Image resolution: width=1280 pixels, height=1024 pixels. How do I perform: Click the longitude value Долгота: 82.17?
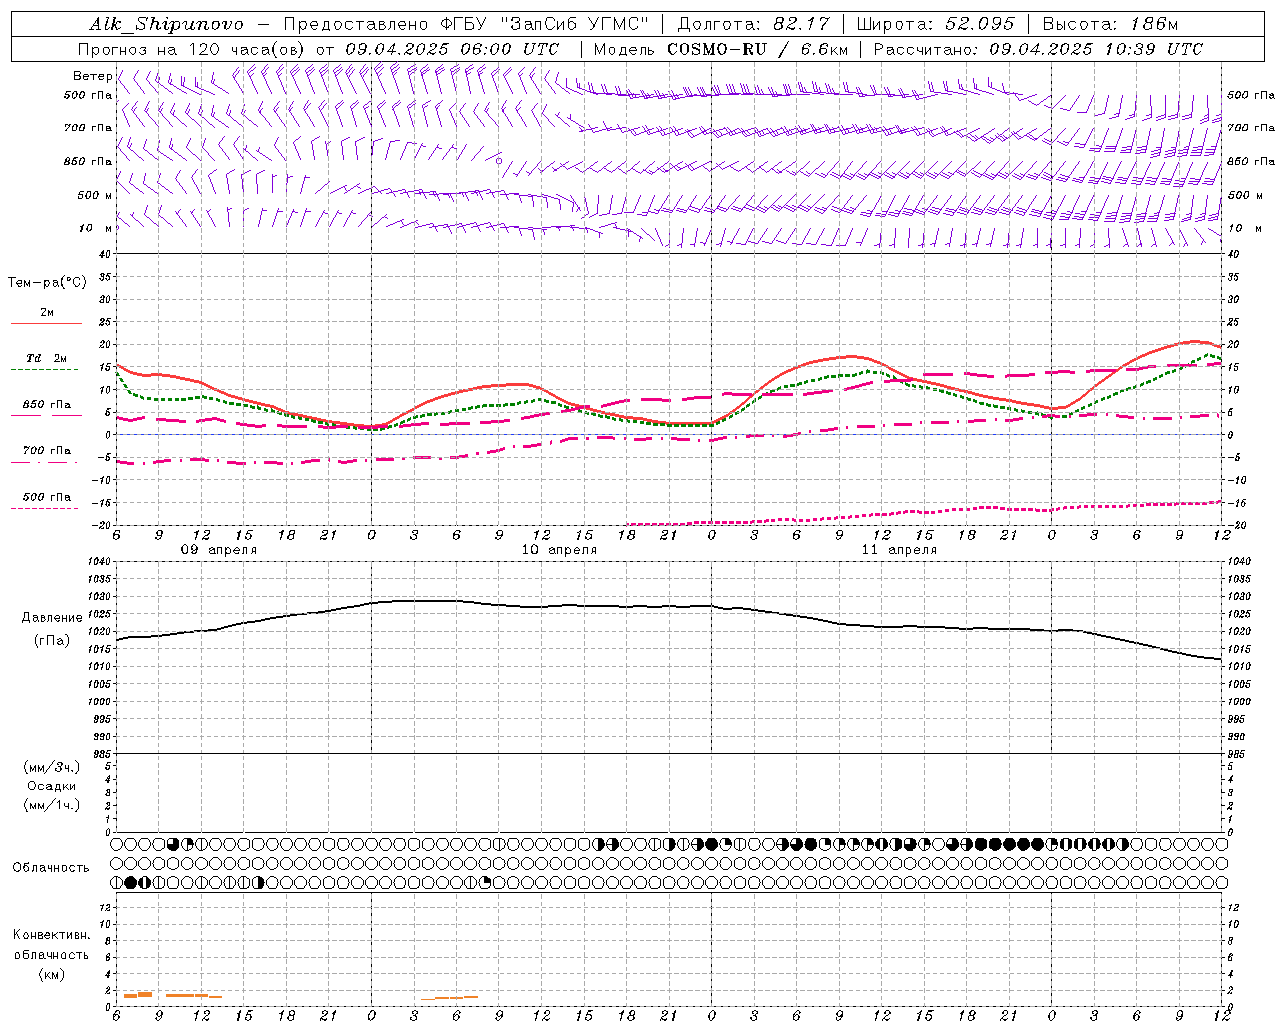click(x=752, y=24)
